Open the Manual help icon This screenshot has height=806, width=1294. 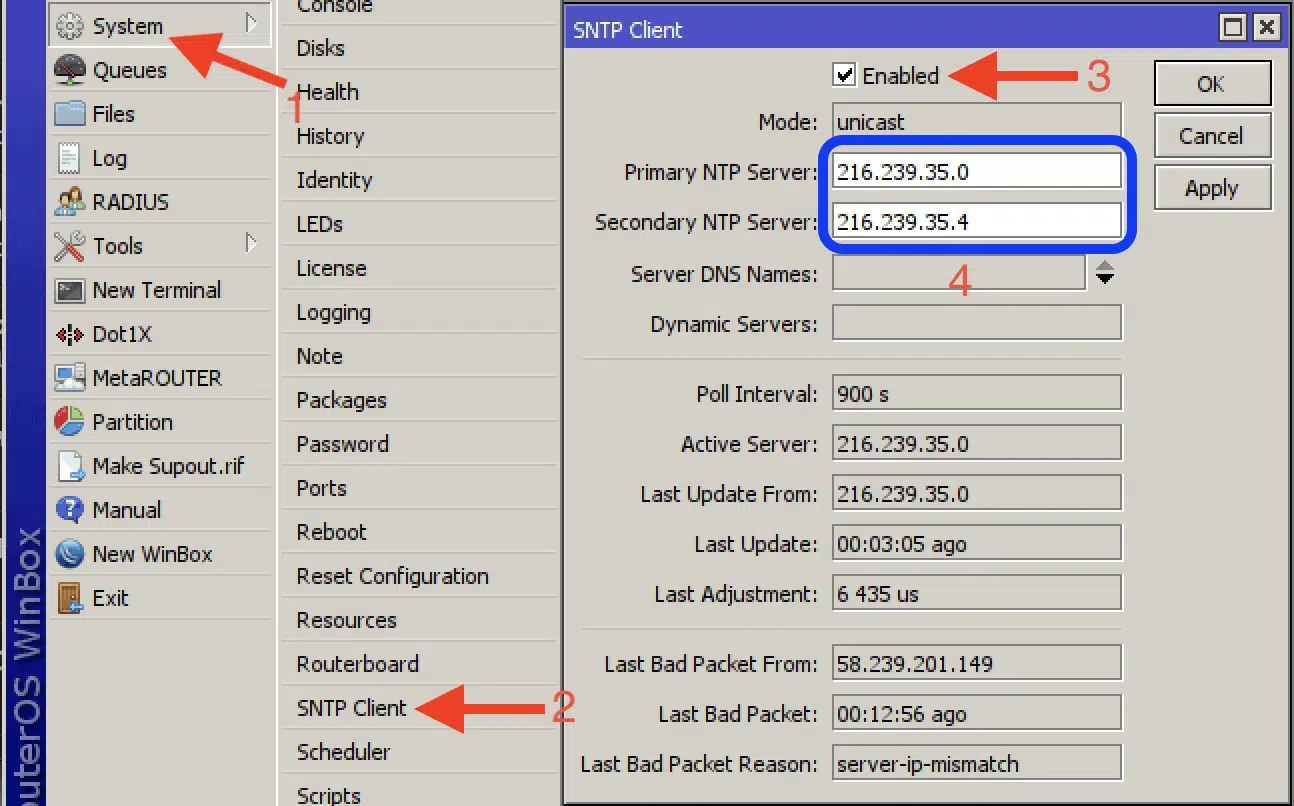tap(69, 510)
